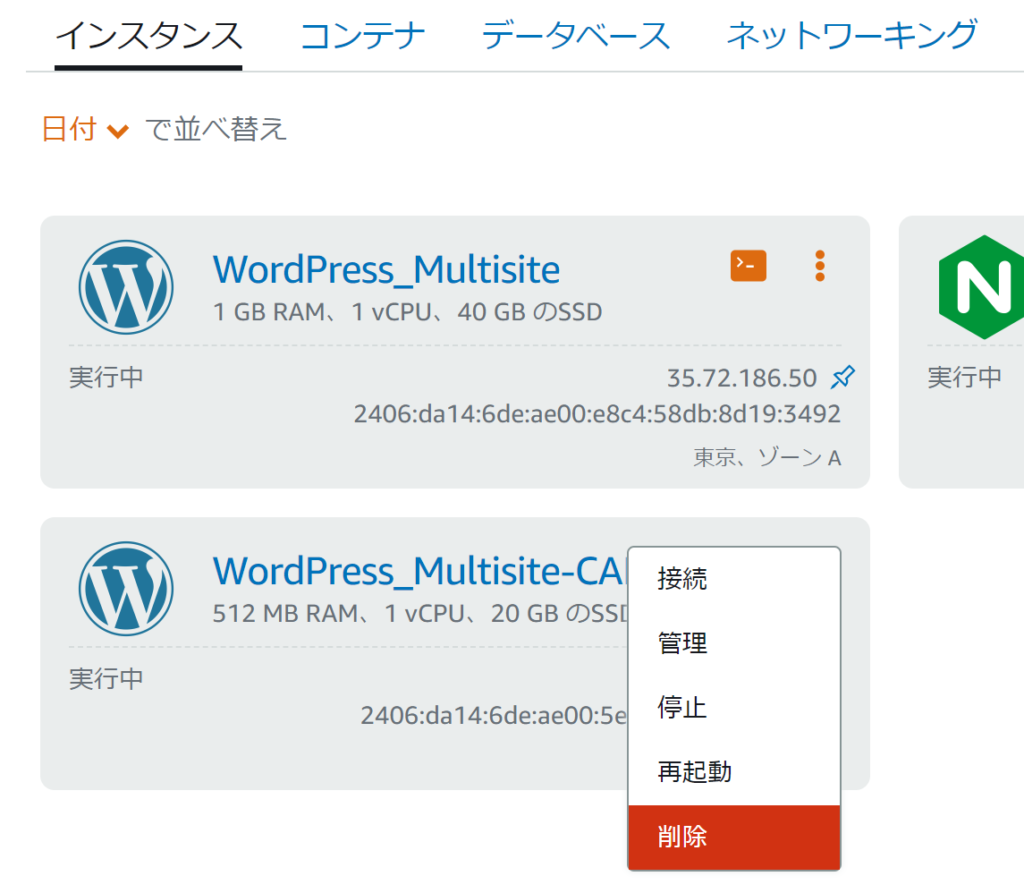This screenshot has height=893, width=1024.
Task: Open the WordPress_Multisite instance name link
Action: [386, 270]
